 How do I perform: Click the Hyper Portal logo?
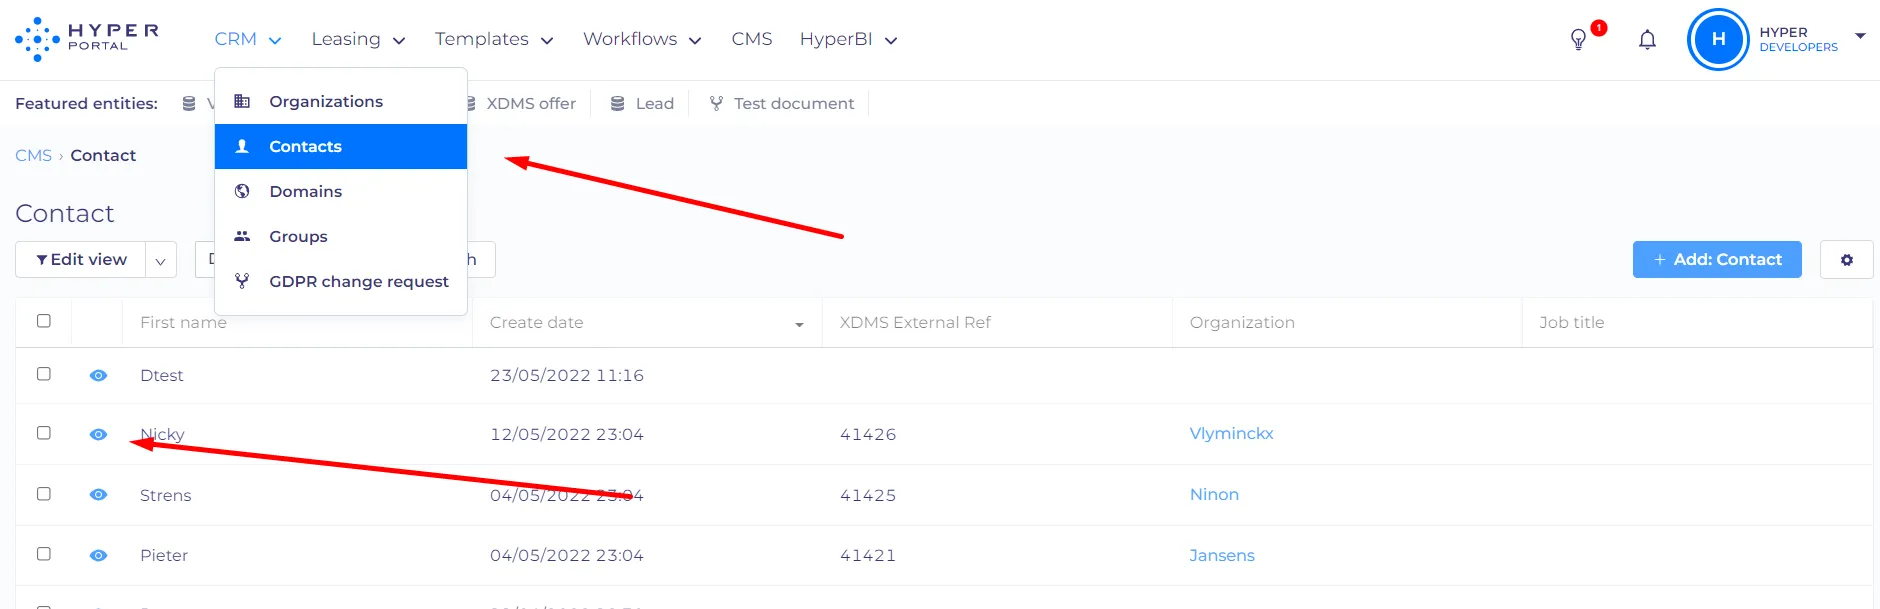[x=87, y=39]
